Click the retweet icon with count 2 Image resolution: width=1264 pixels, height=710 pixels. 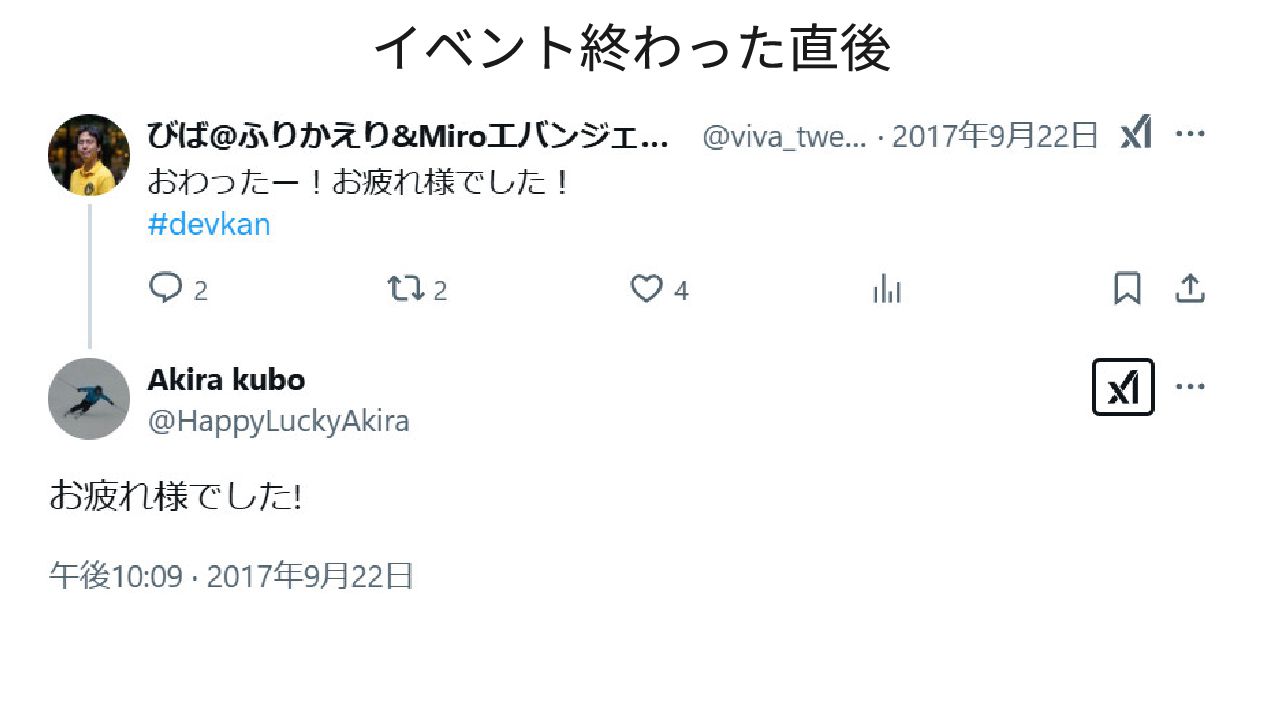[405, 289]
